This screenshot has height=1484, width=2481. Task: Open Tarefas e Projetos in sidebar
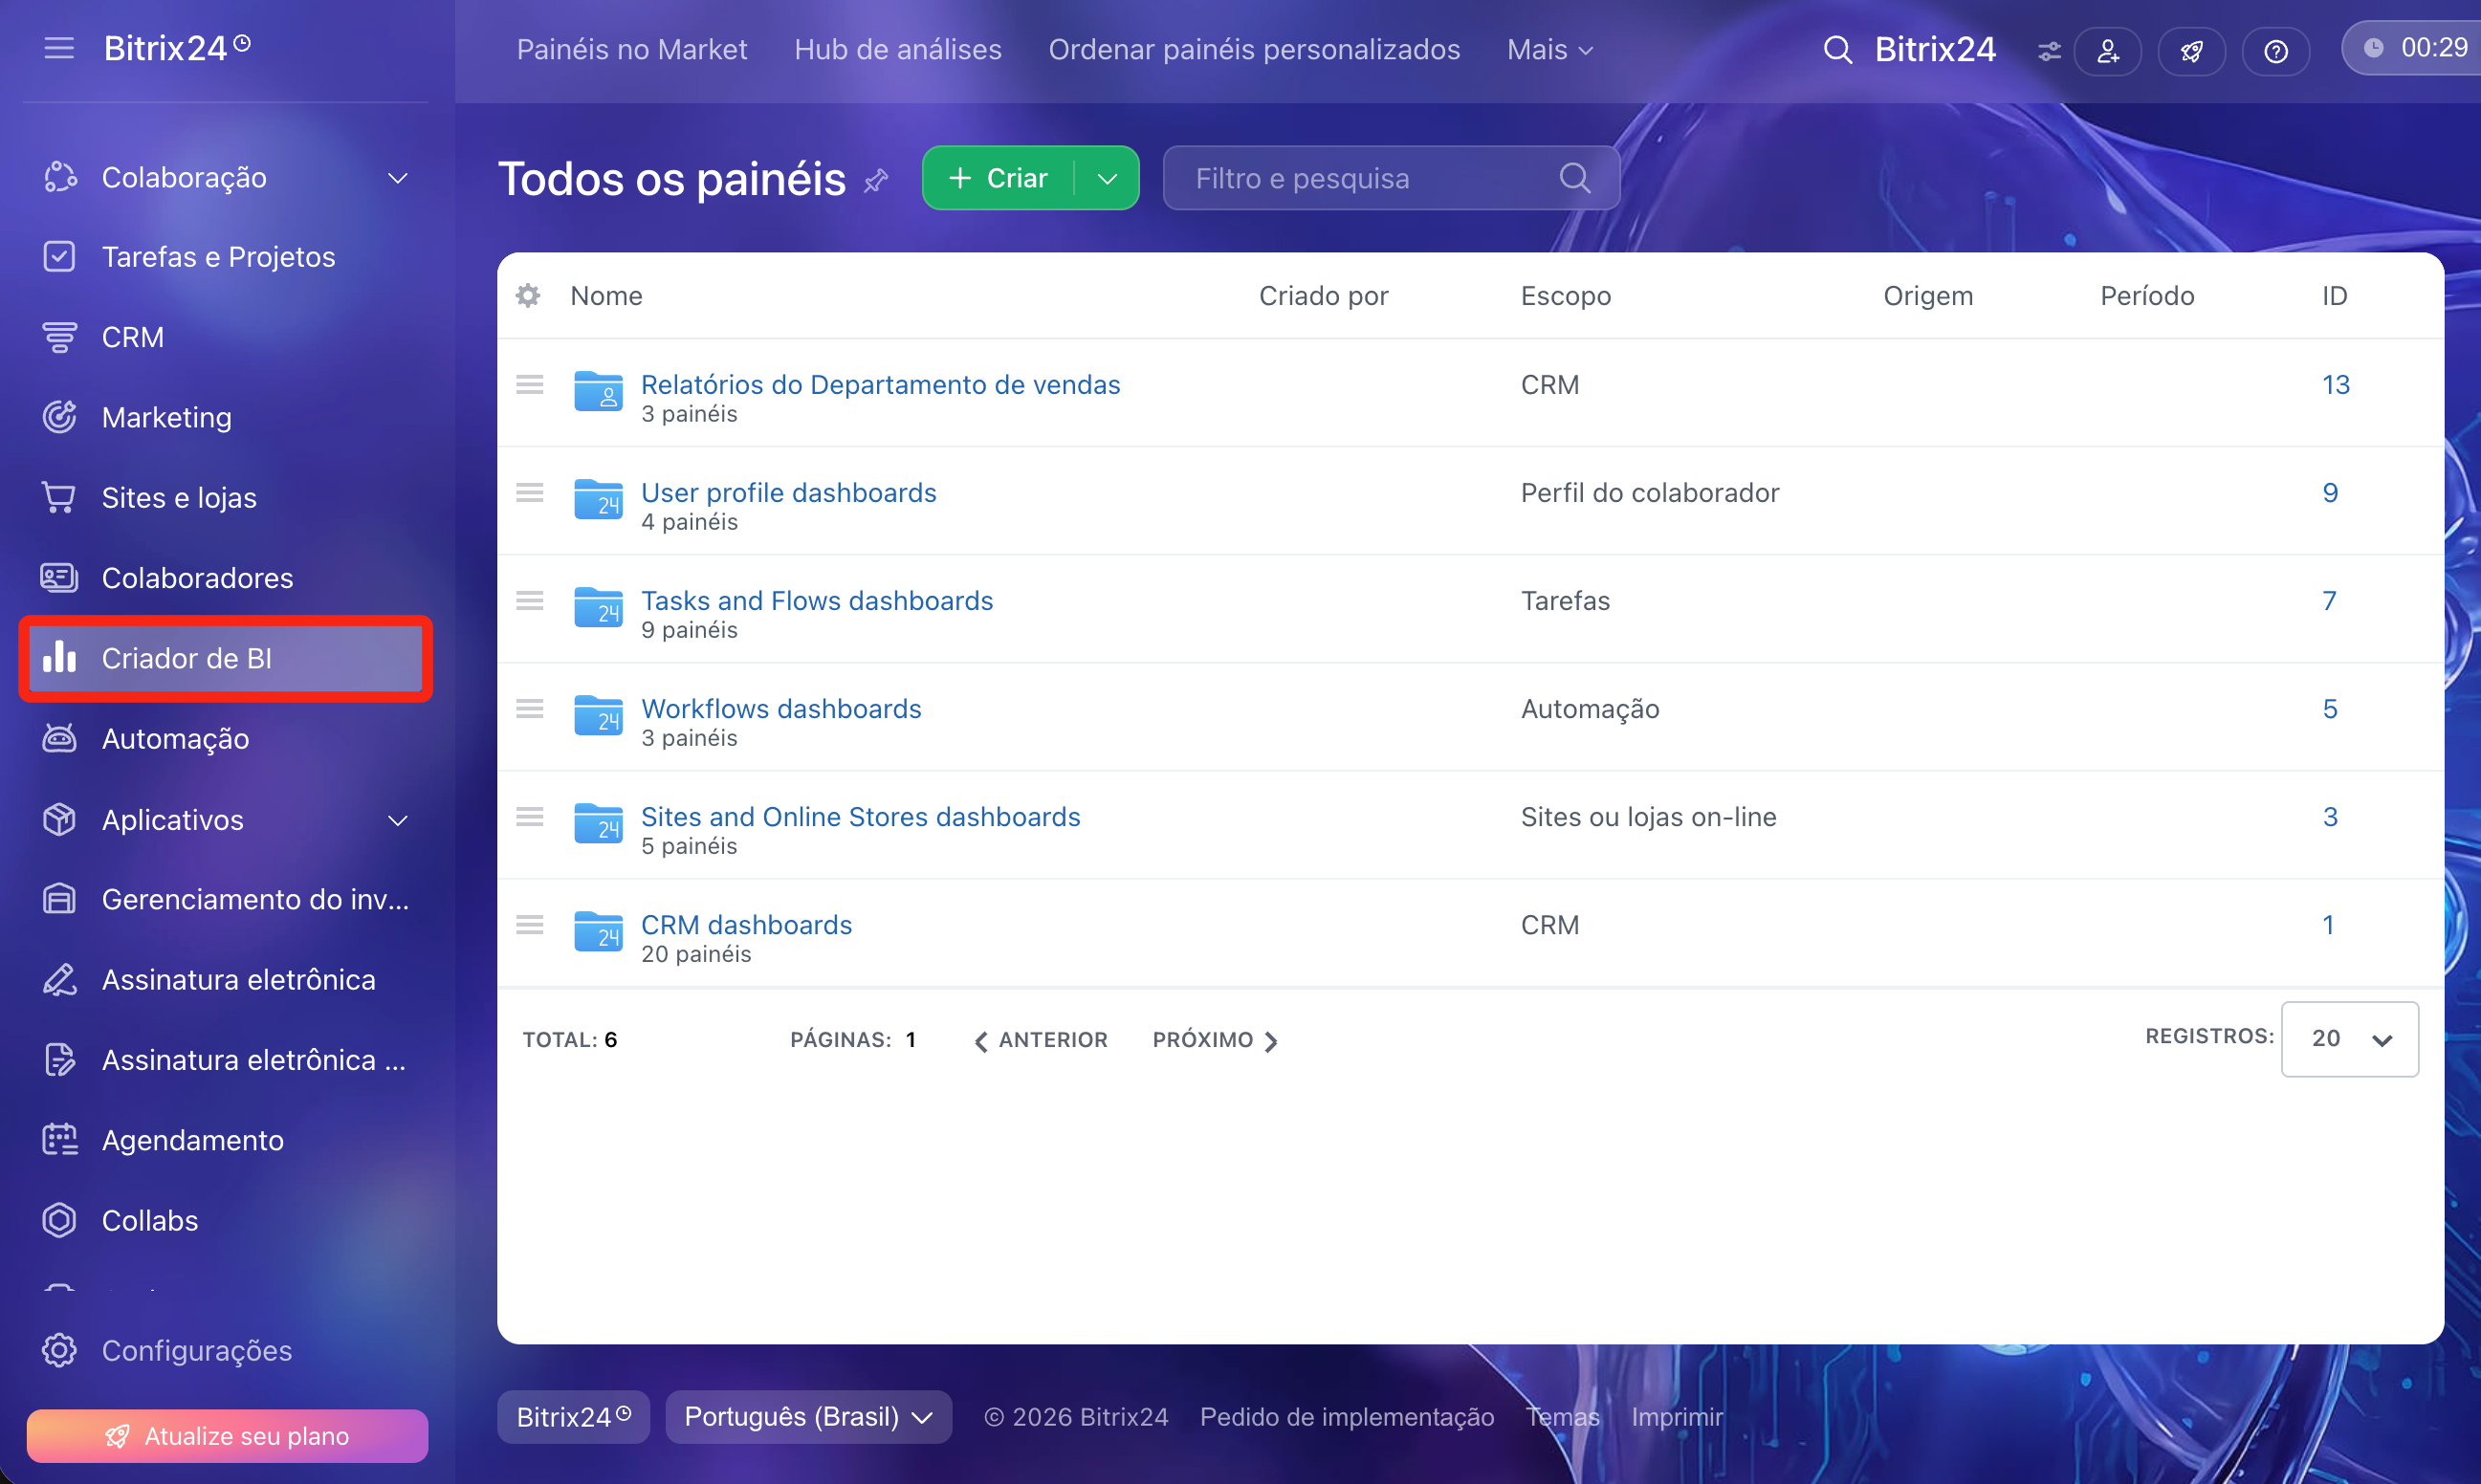tap(226, 257)
